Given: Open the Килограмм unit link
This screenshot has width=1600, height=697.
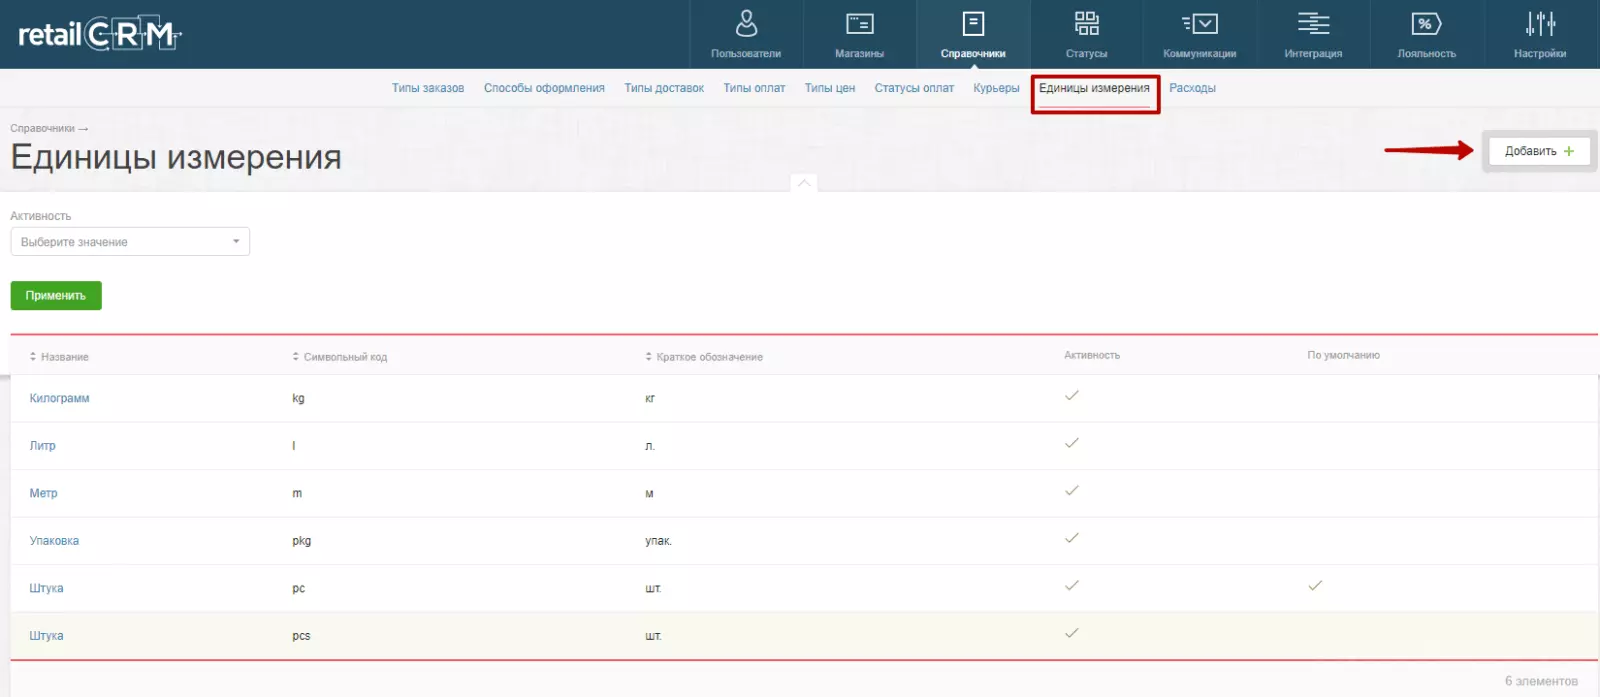Looking at the screenshot, I should (59, 398).
